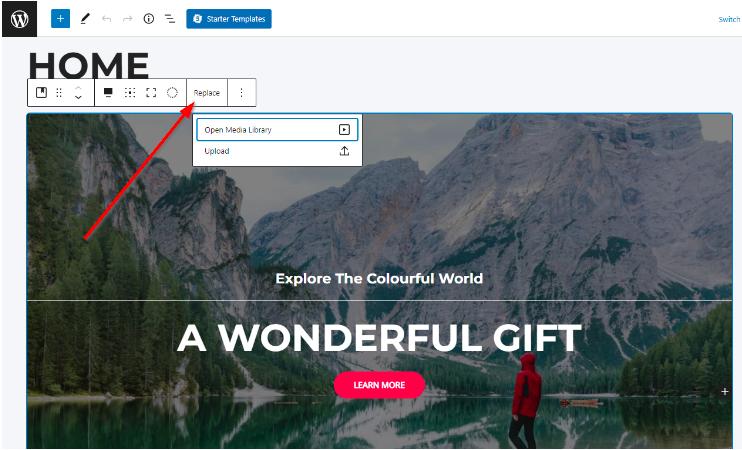Screen dimensions: 742x450
Task: Toggle the duotone filter icon
Action: 172,93
